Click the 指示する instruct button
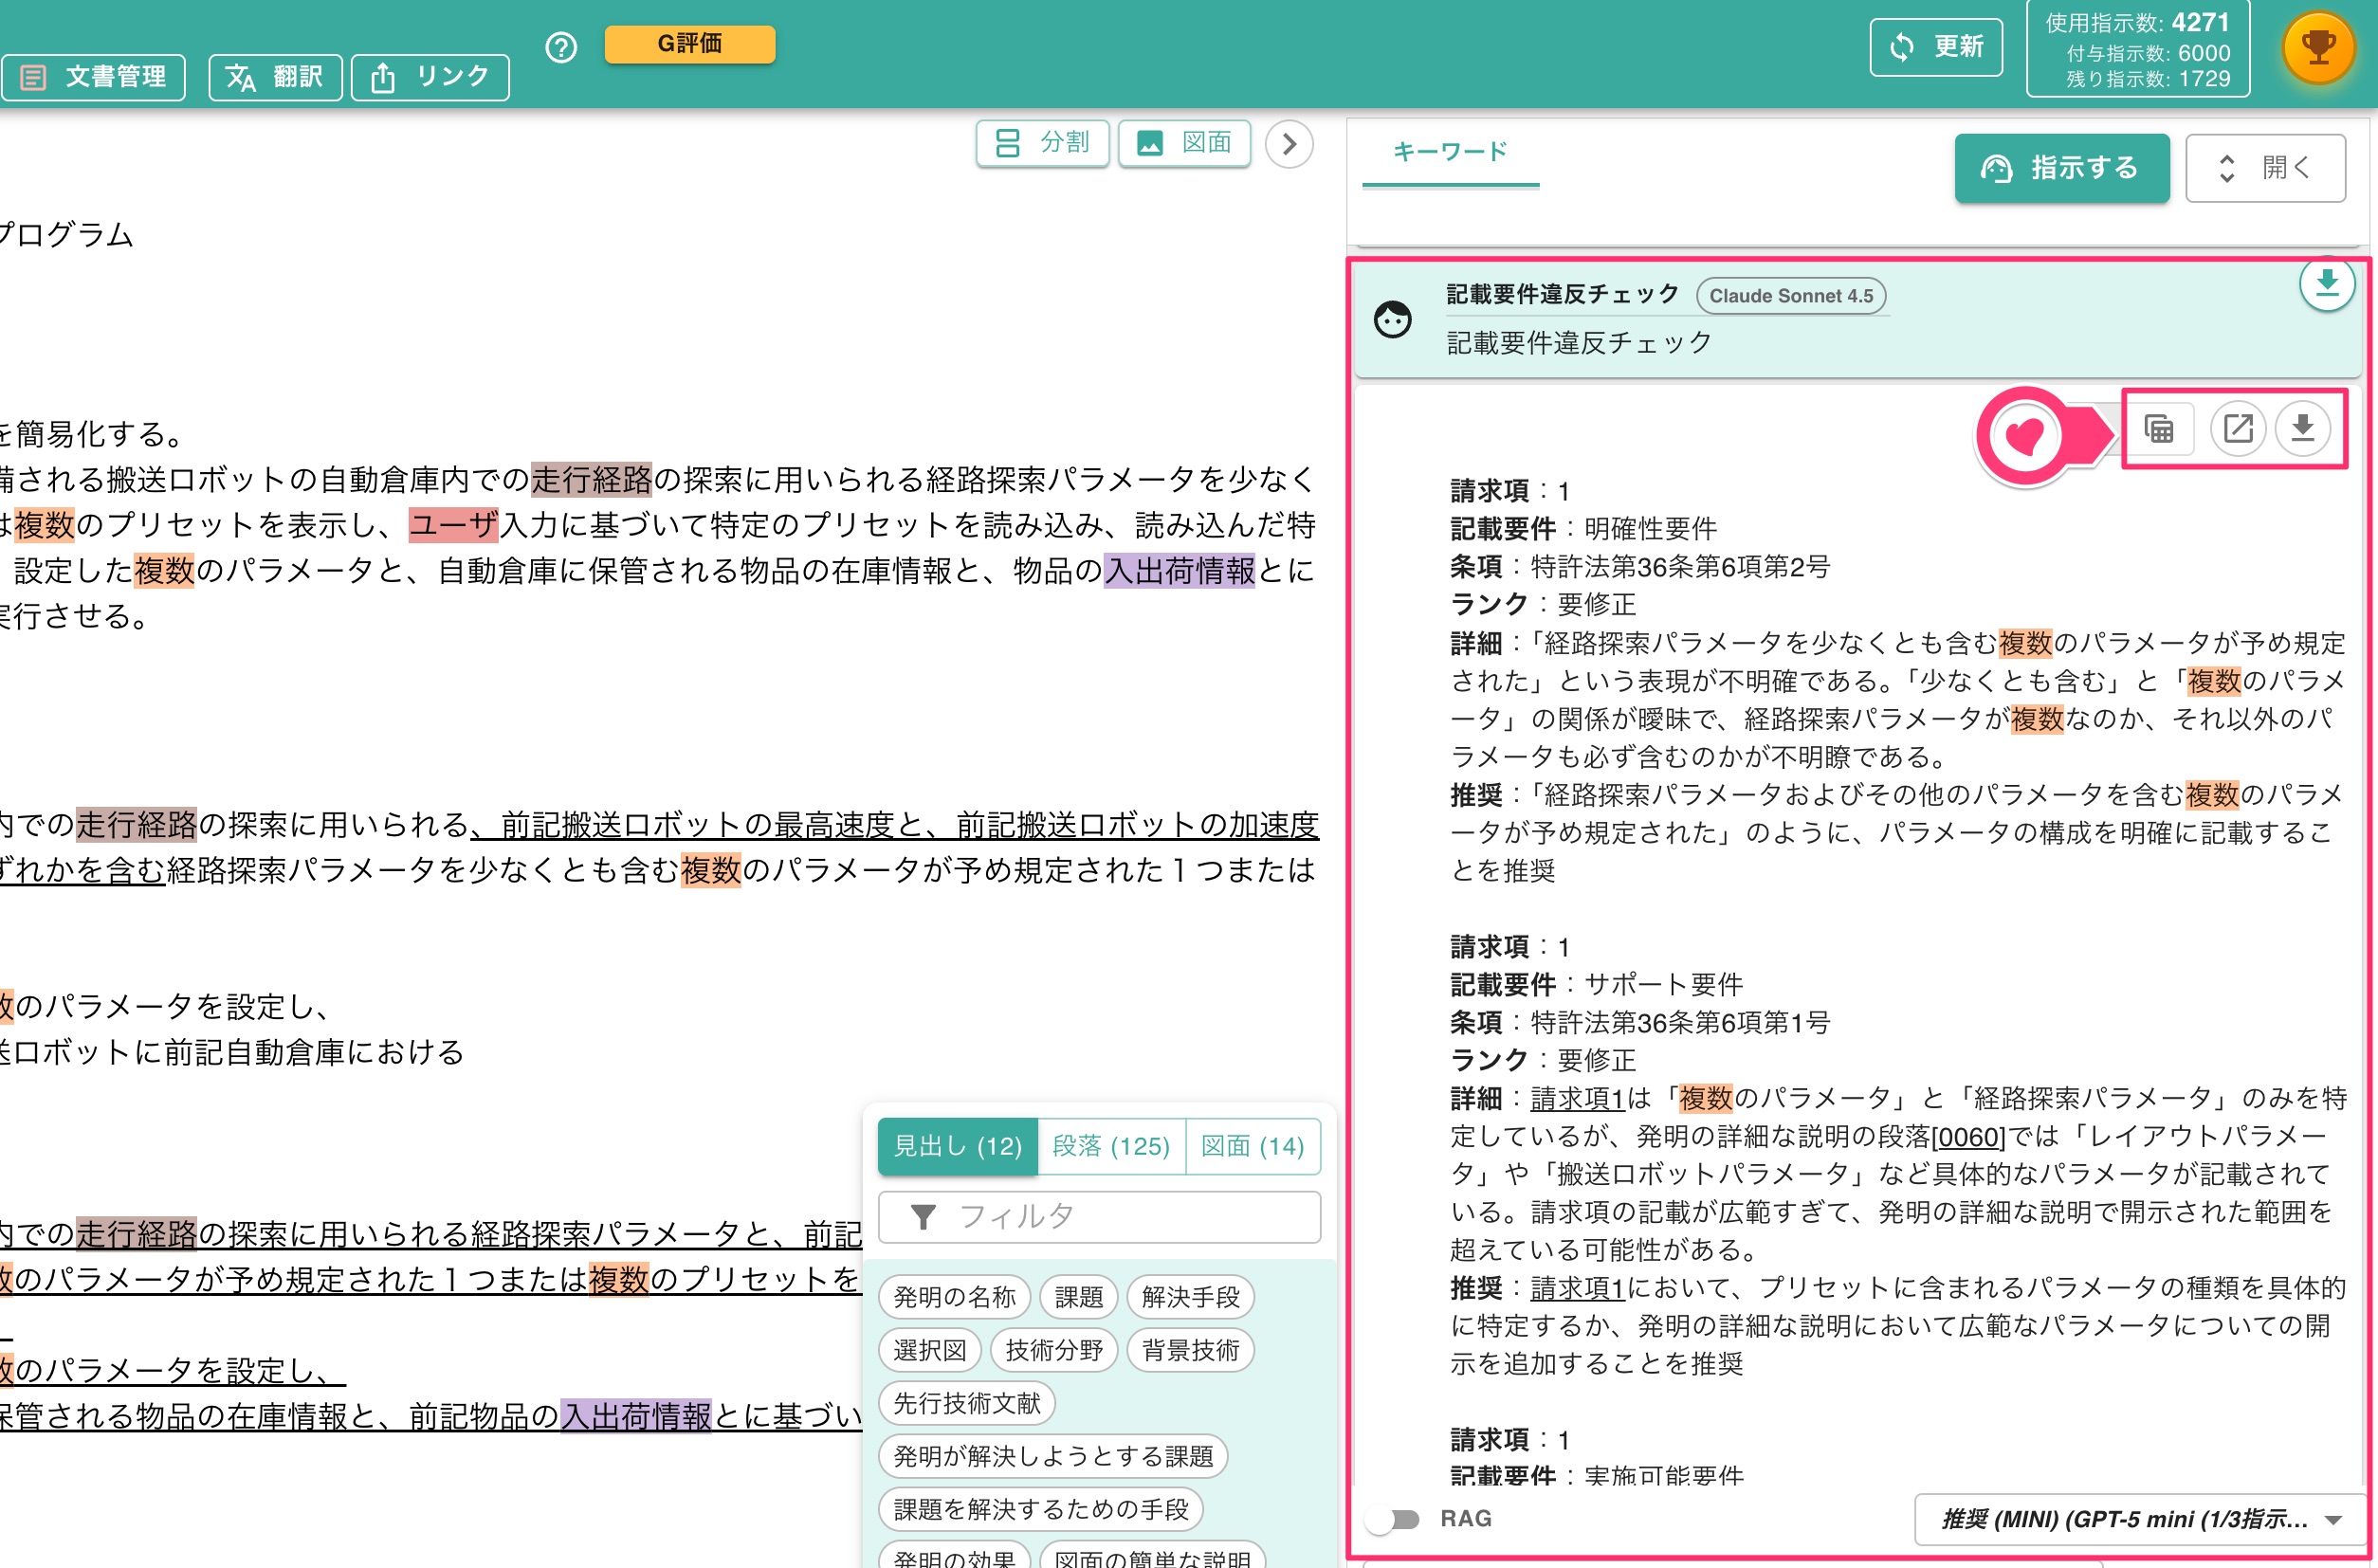2378x1568 pixels. click(x=2062, y=168)
